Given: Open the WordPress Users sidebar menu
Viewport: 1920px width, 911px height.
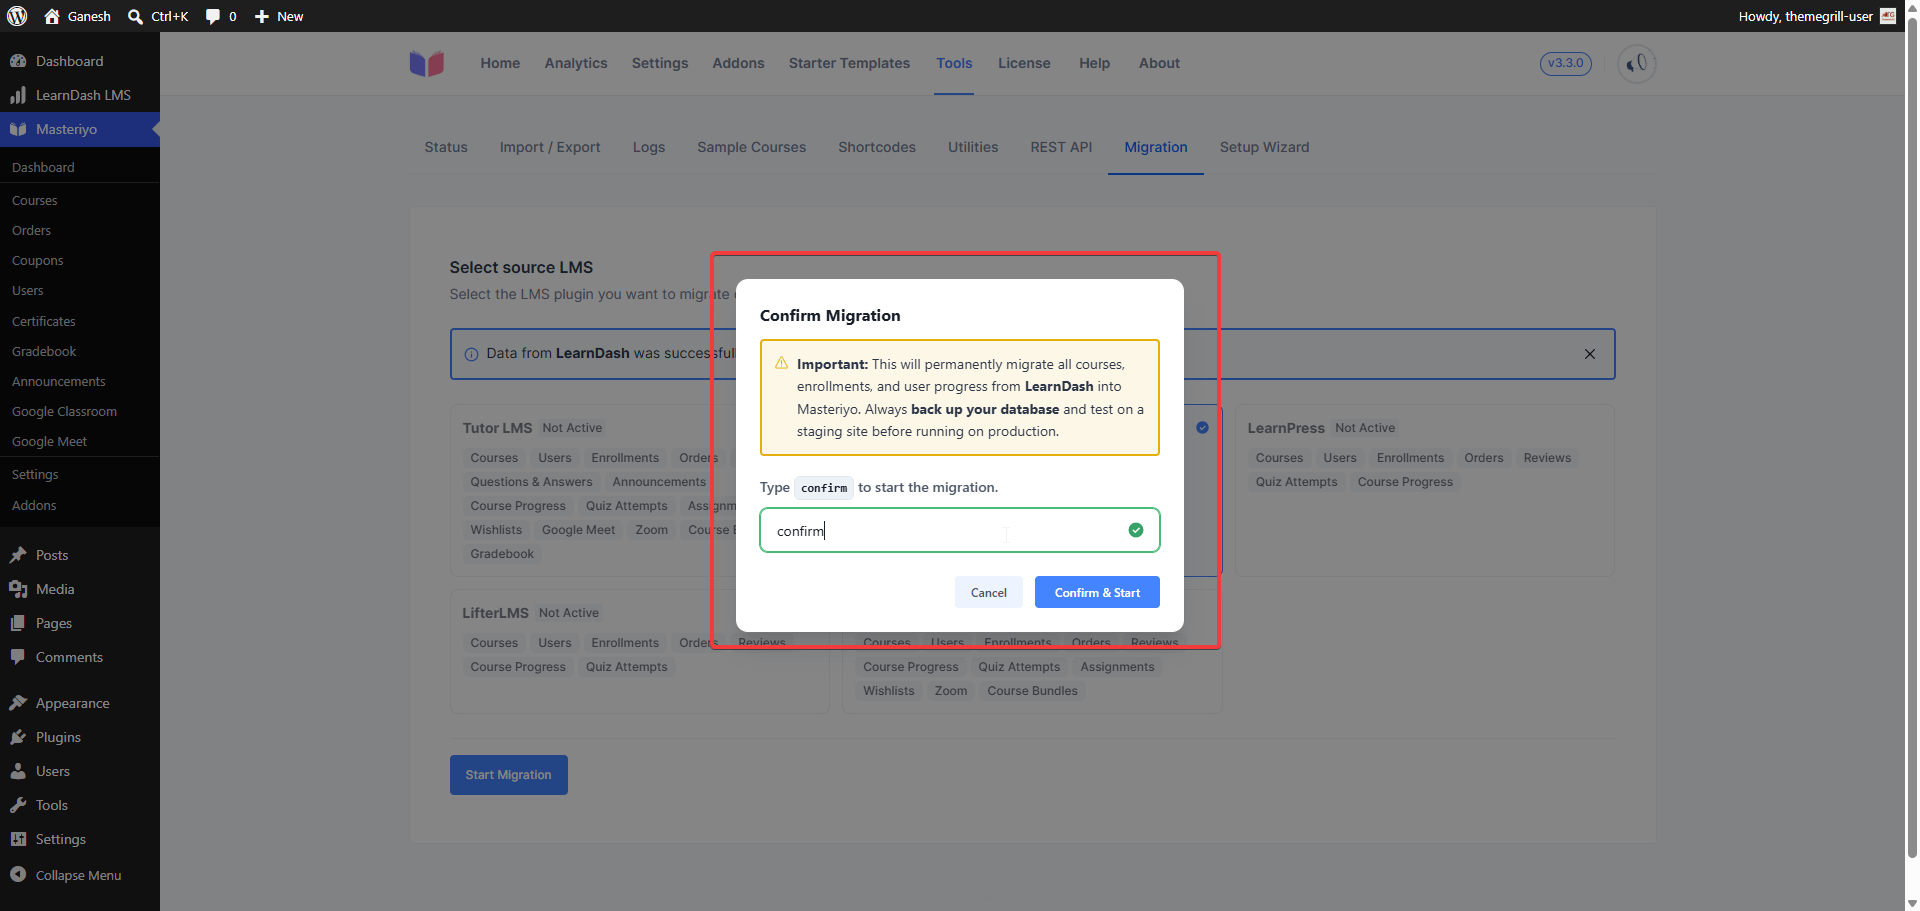Looking at the screenshot, I should click(80, 771).
